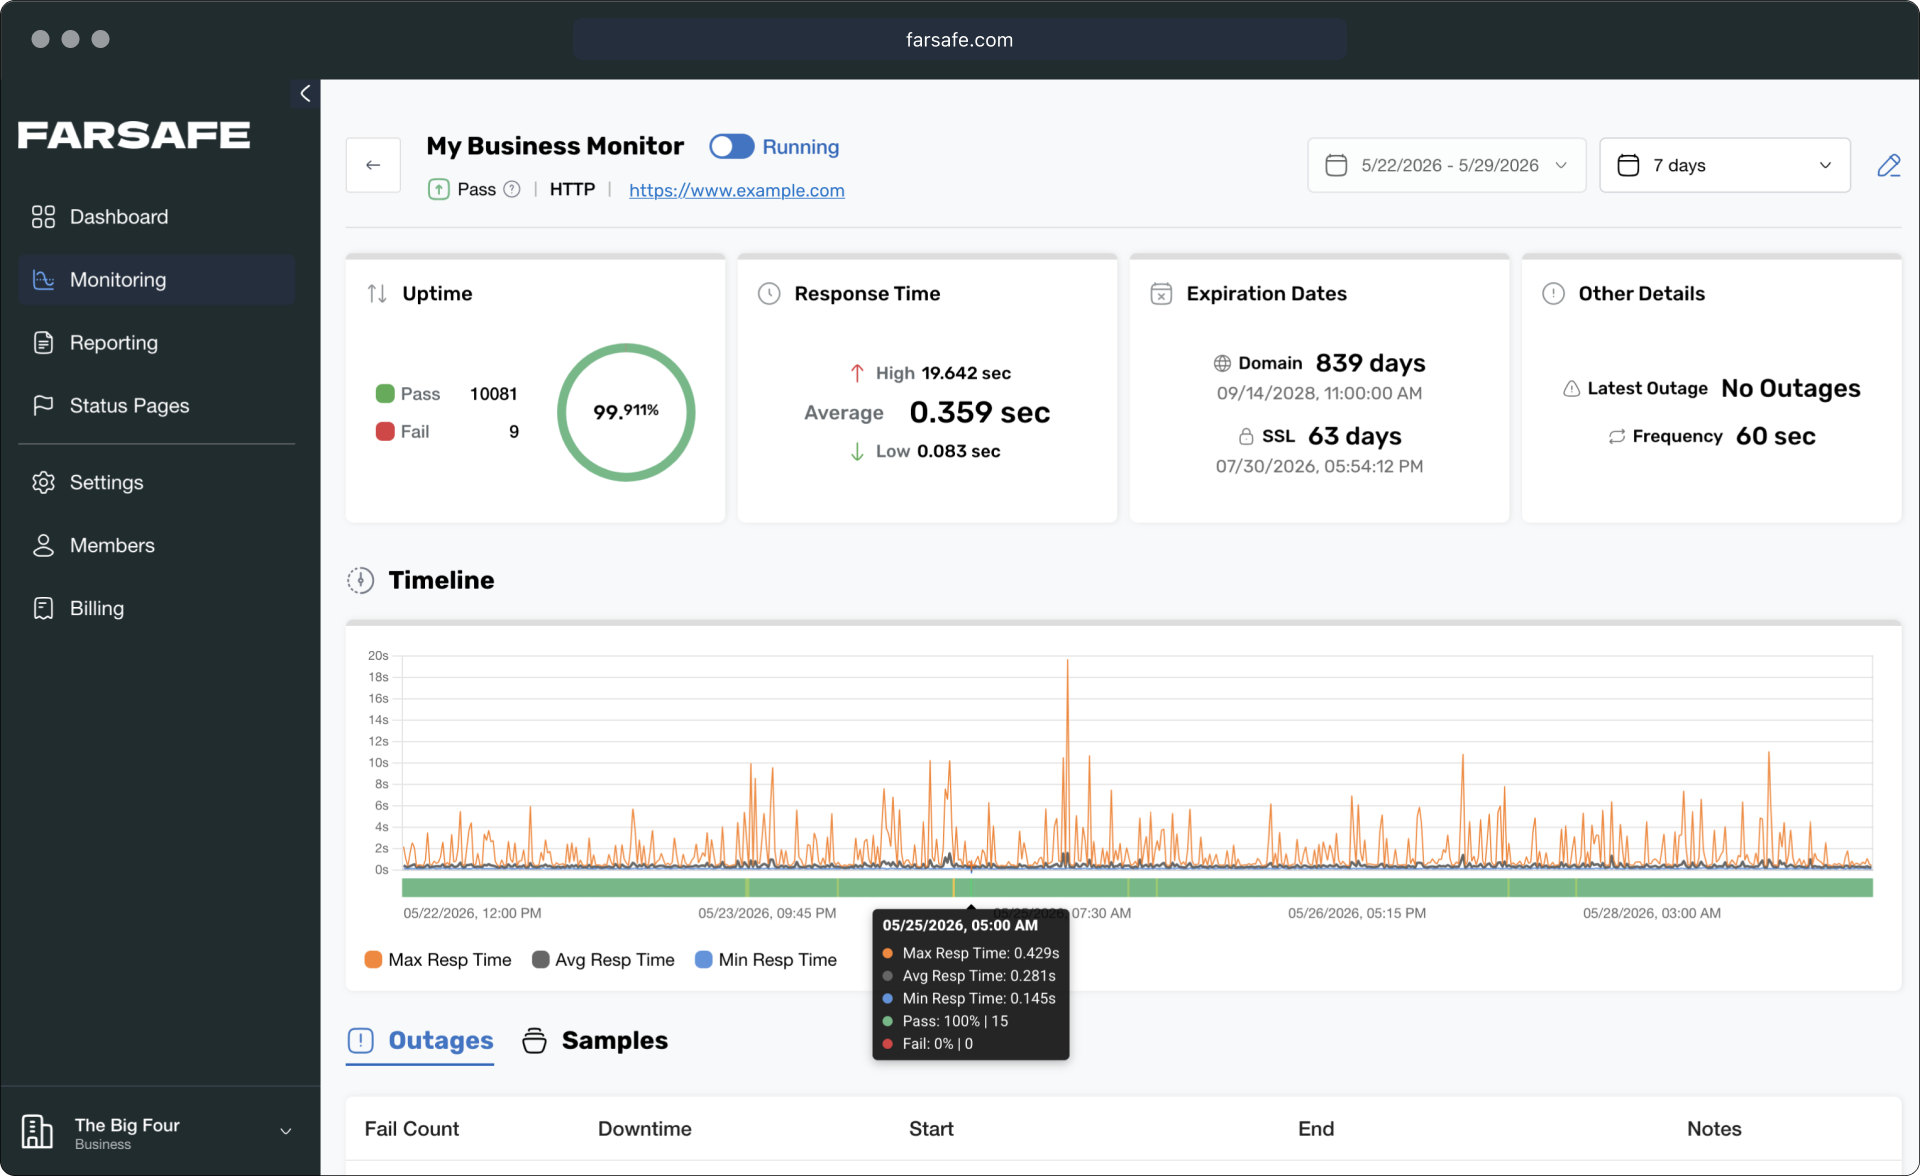Click the "0.359 sec" average value
This screenshot has height=1176, width=1920.
(x=979, y=412)
